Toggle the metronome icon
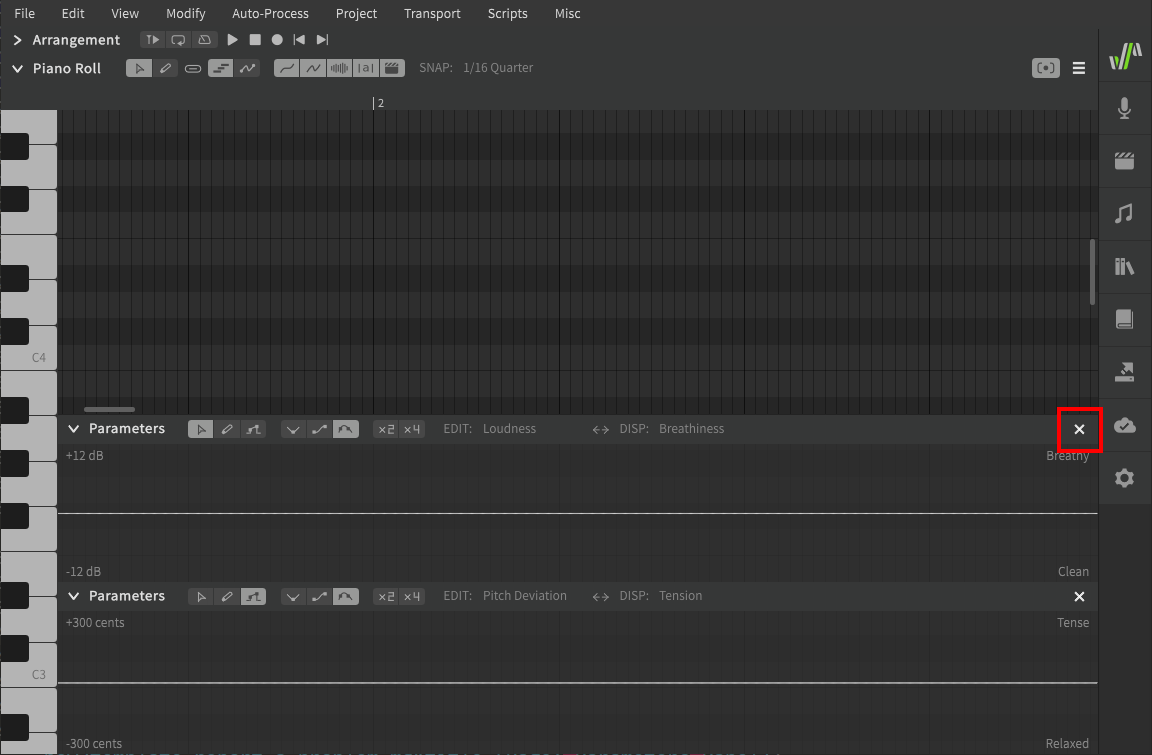 point(205,40)
